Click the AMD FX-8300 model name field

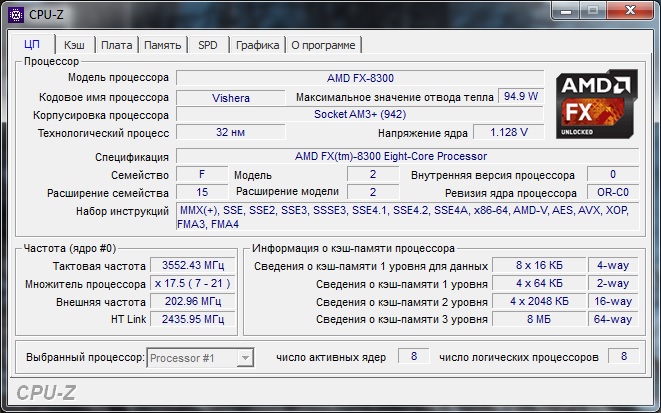pyautogui.click(x=360, y=78)
